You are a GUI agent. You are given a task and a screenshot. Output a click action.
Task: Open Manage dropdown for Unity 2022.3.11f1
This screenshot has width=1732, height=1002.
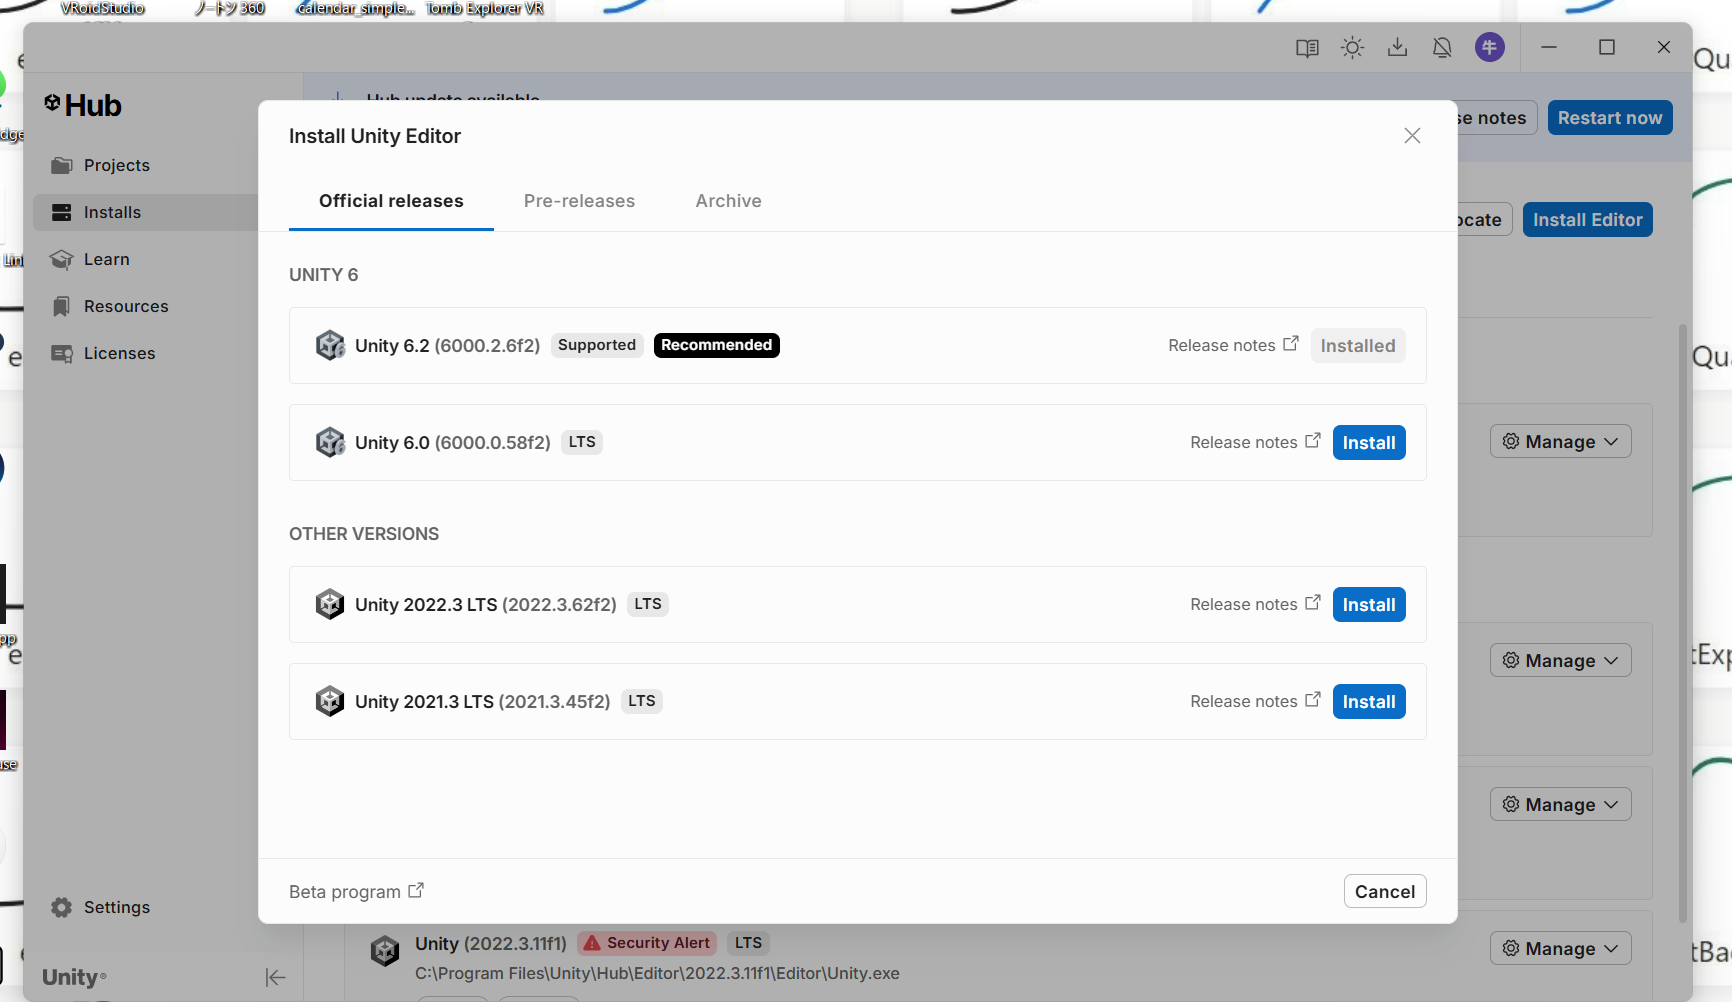pos(1561,949)
